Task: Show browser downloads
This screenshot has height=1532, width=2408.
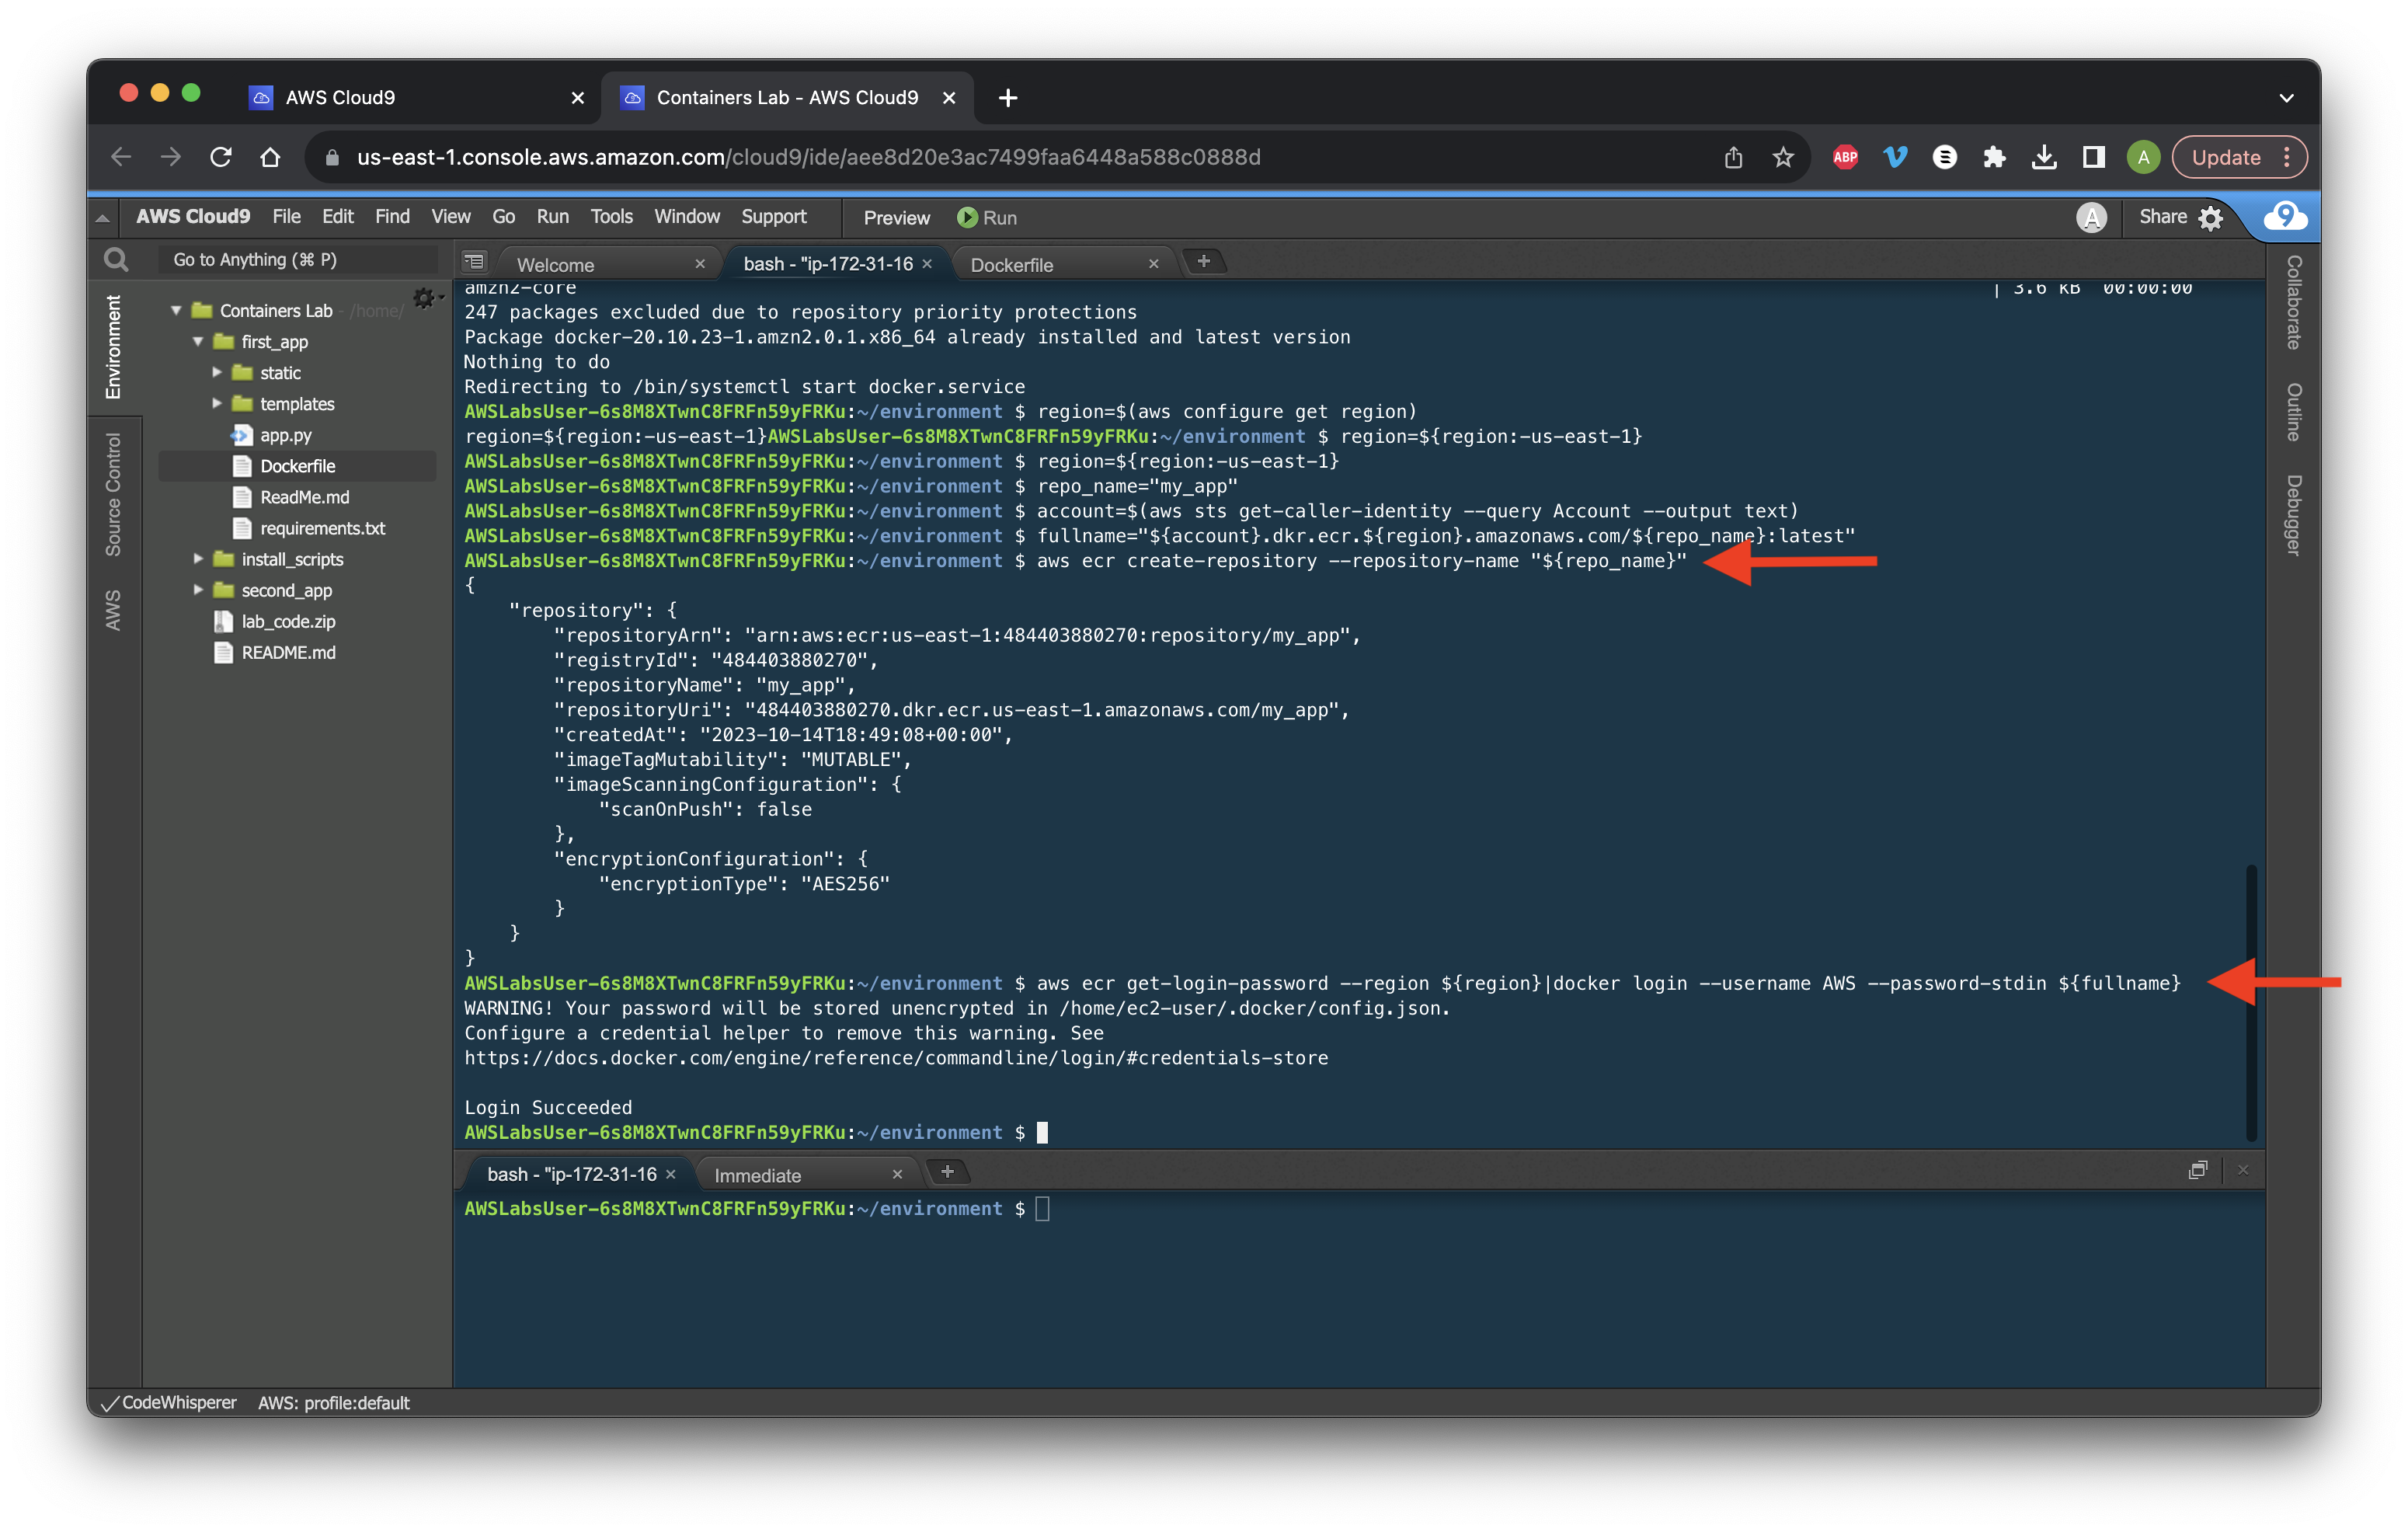Action: [2044, 157]
